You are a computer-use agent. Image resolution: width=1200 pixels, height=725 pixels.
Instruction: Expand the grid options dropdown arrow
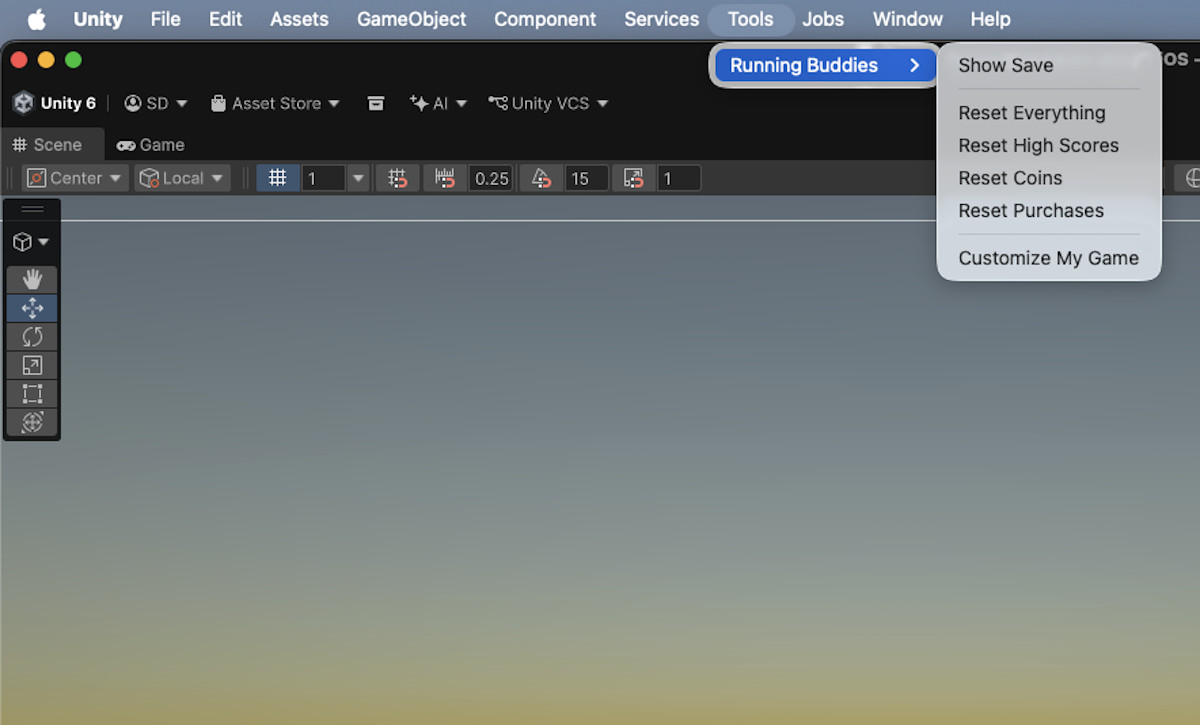point(359,178)
